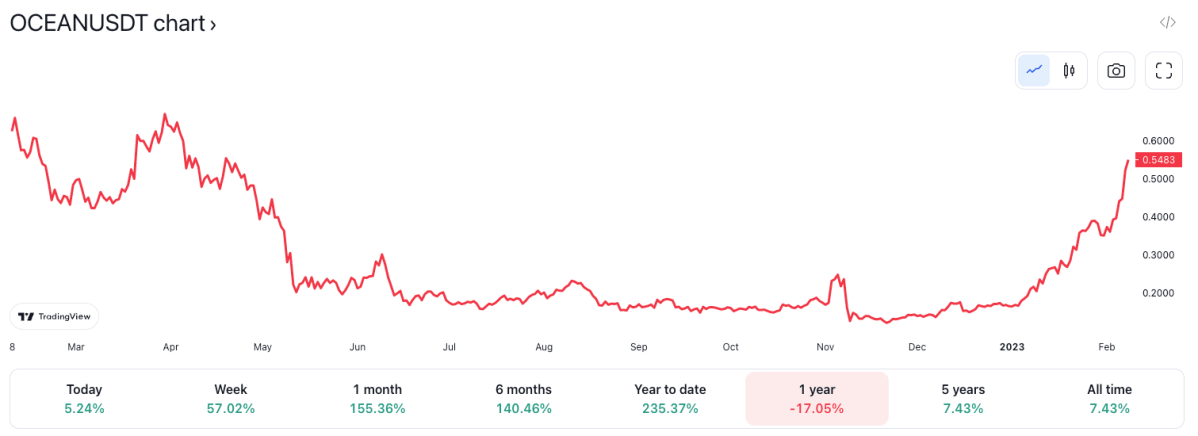
Task: Select the All time range
Action: [x=1109, y=399]
